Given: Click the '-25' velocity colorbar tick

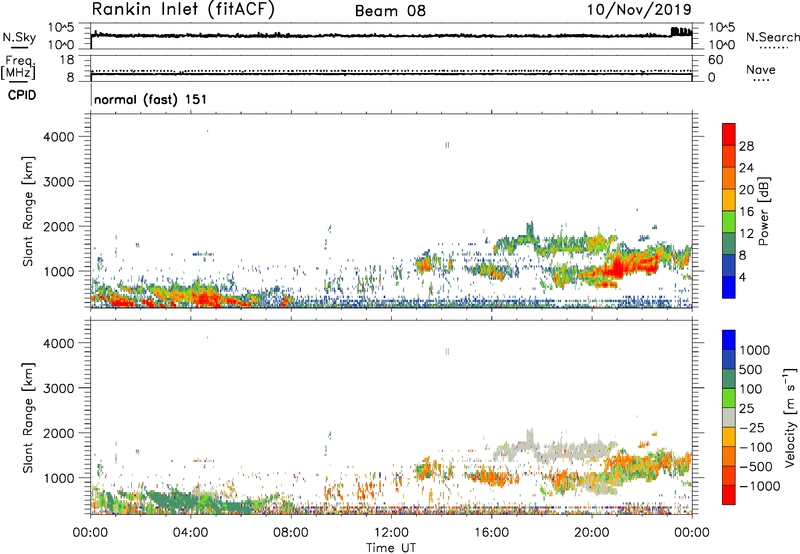Looking at the screenshot, I should 751,427.
